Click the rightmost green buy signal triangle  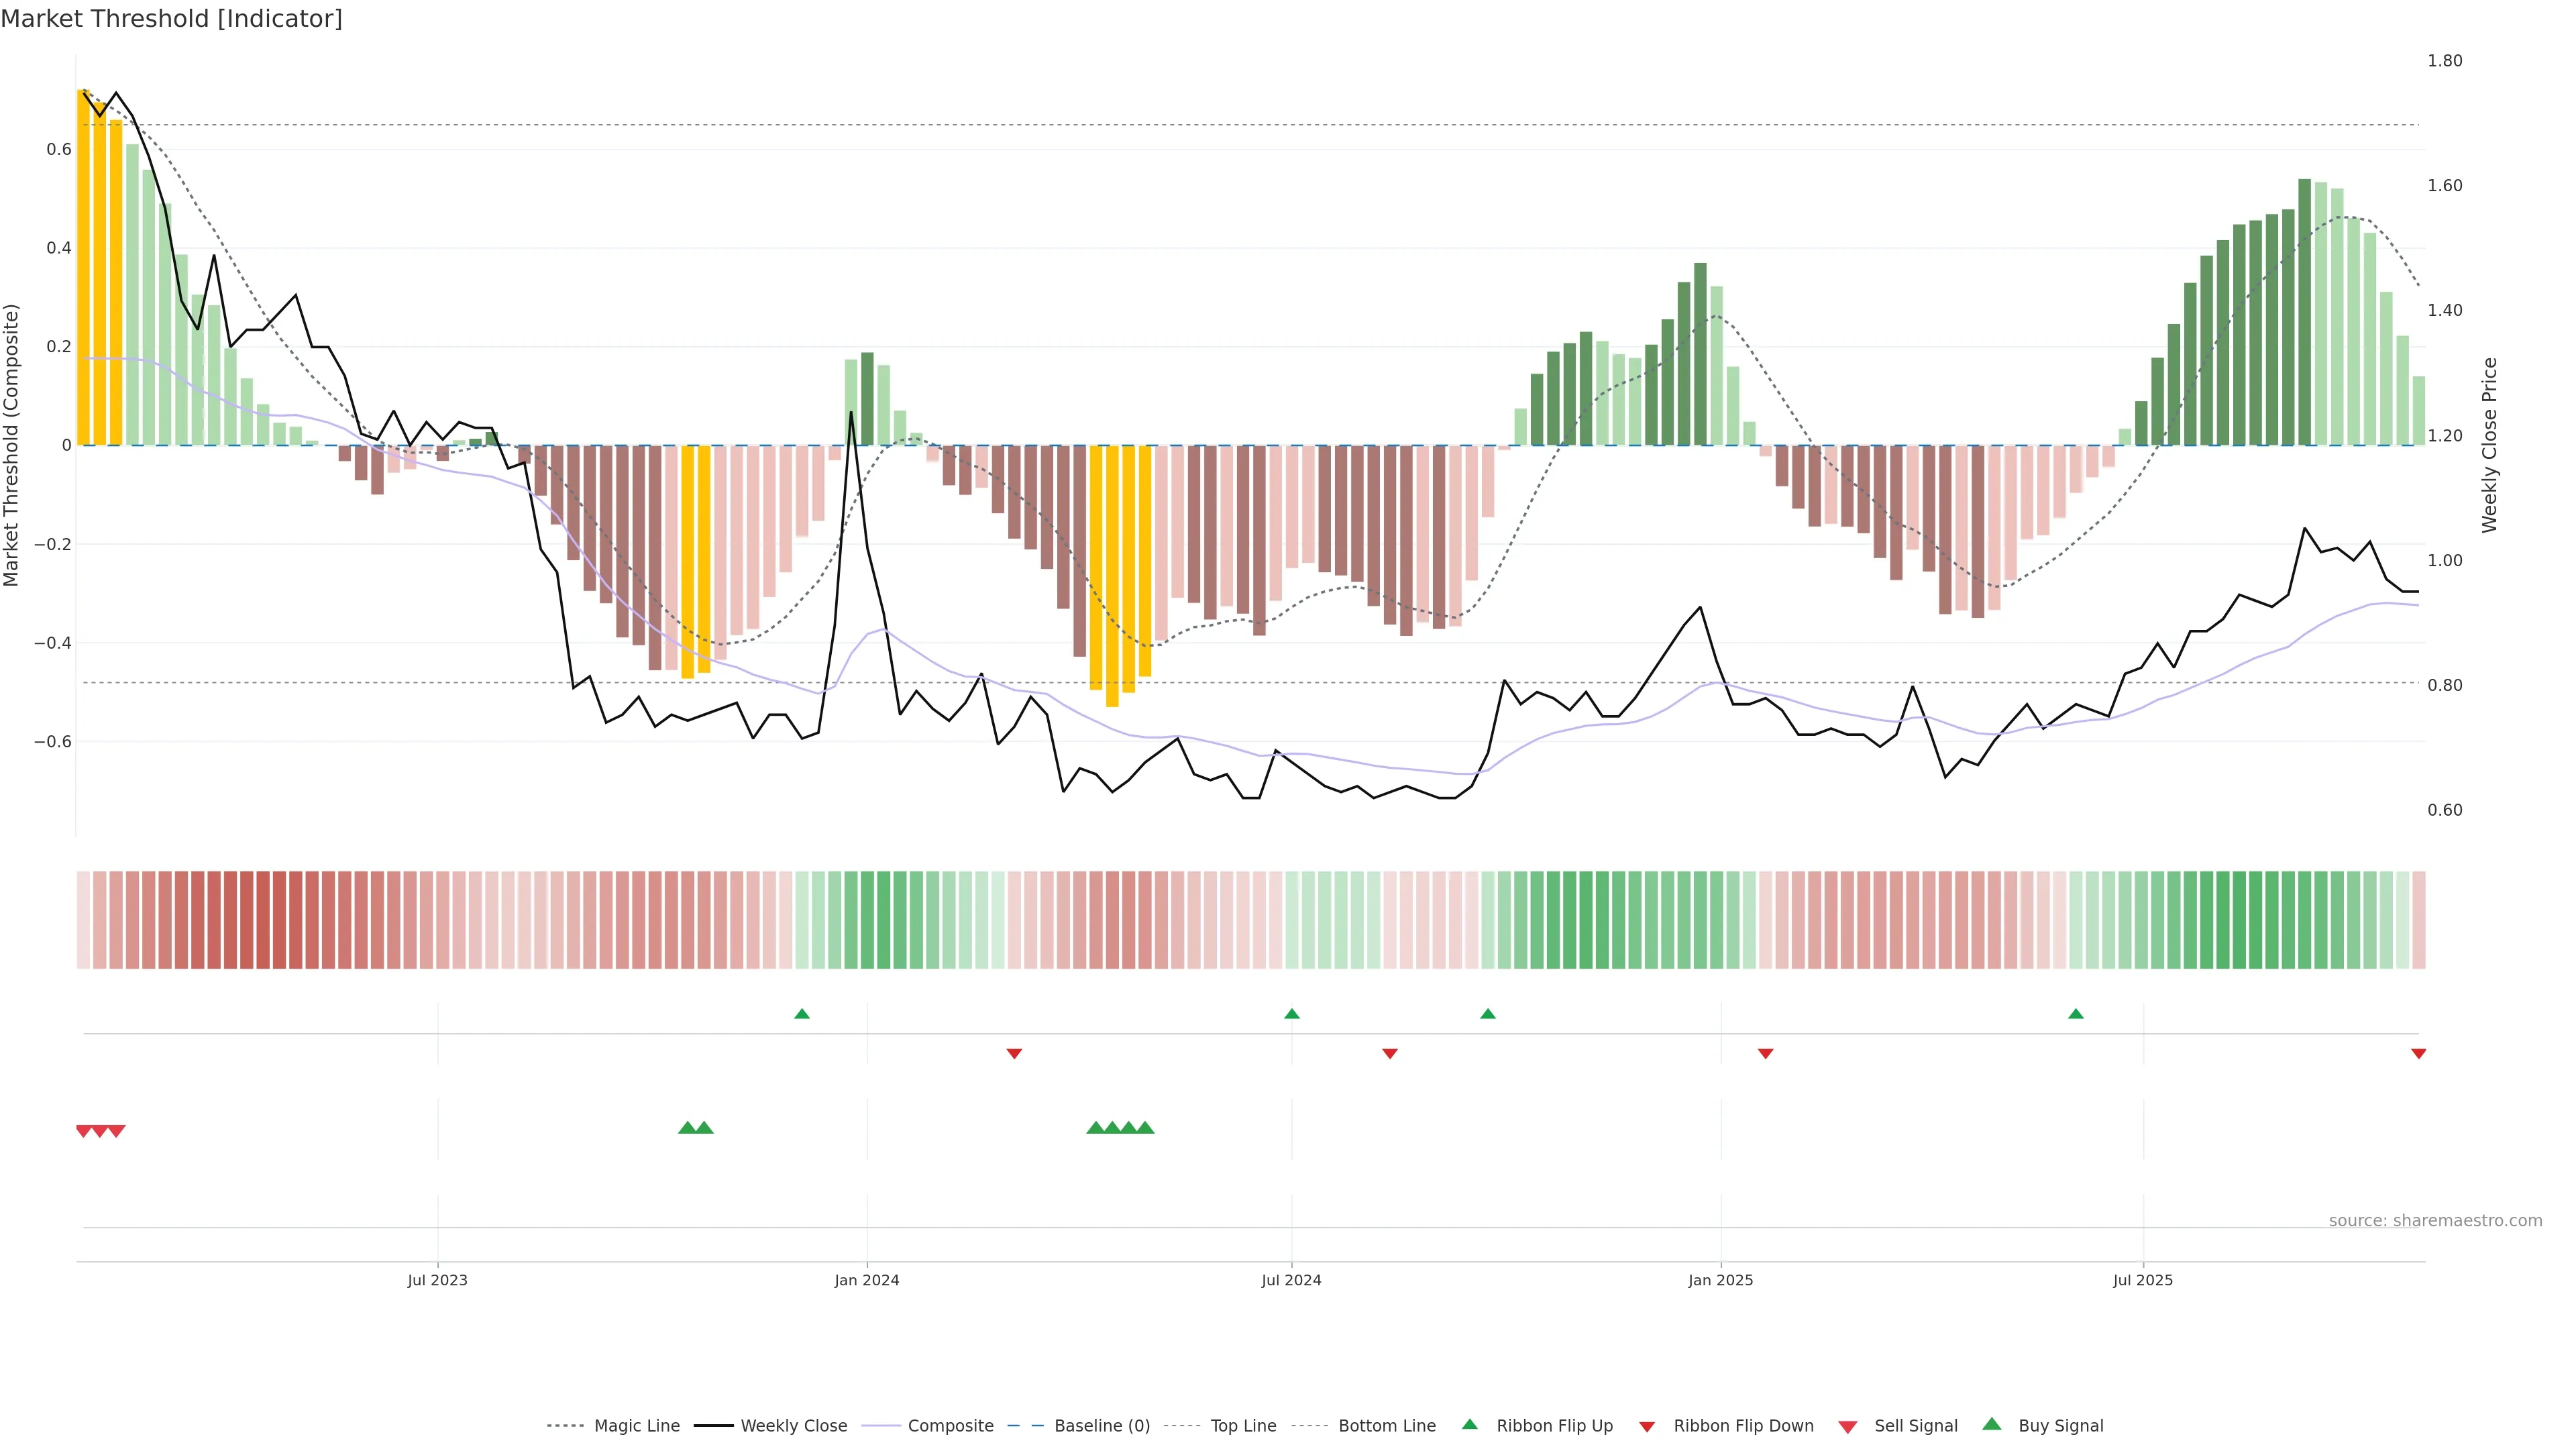point(1145,1128)
